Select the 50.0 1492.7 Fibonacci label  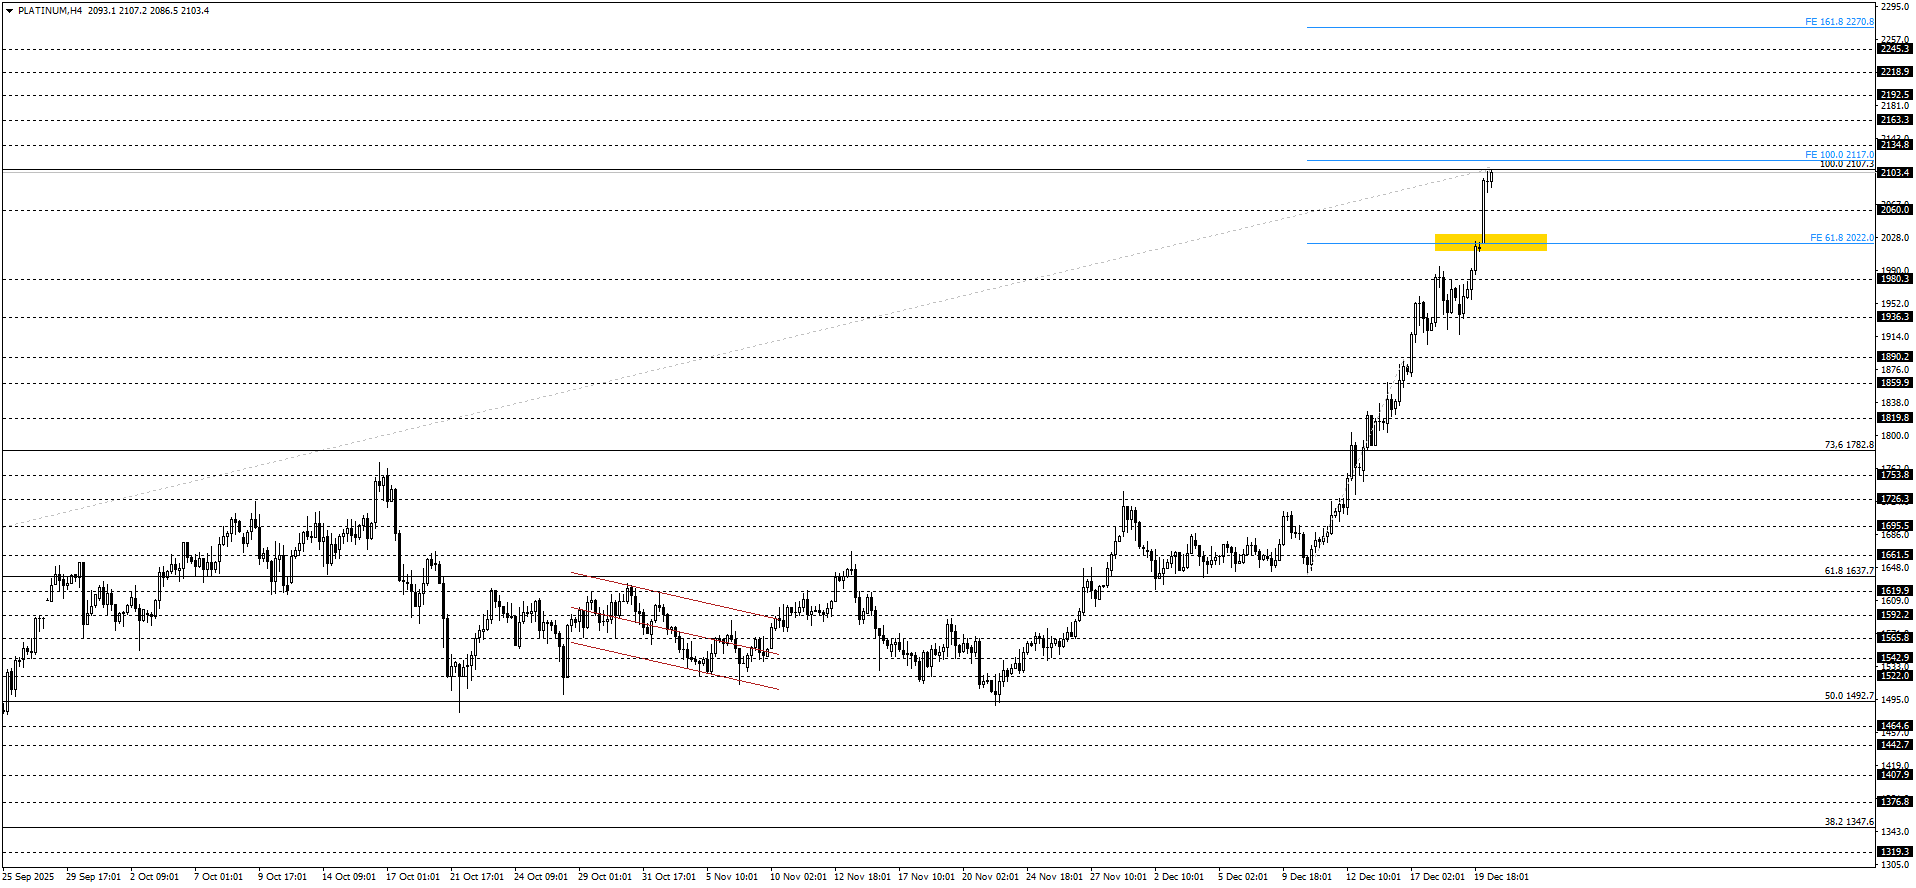point(1848,696)
